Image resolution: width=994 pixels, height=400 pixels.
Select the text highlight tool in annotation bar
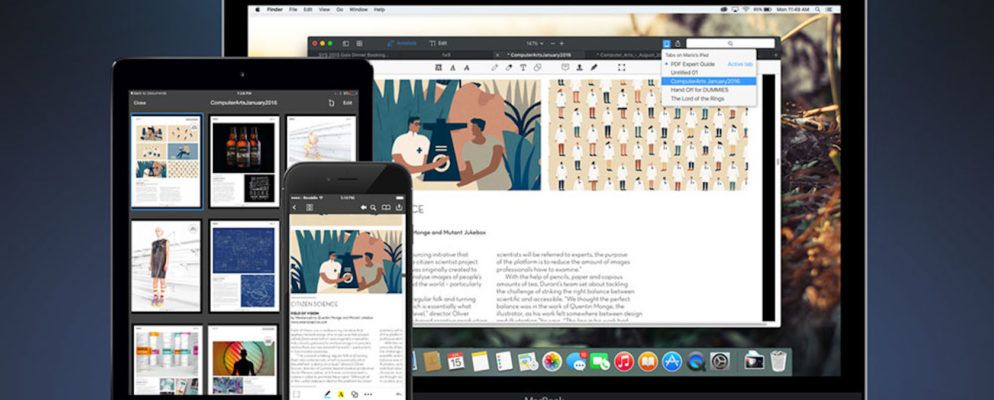click(439, 67)
